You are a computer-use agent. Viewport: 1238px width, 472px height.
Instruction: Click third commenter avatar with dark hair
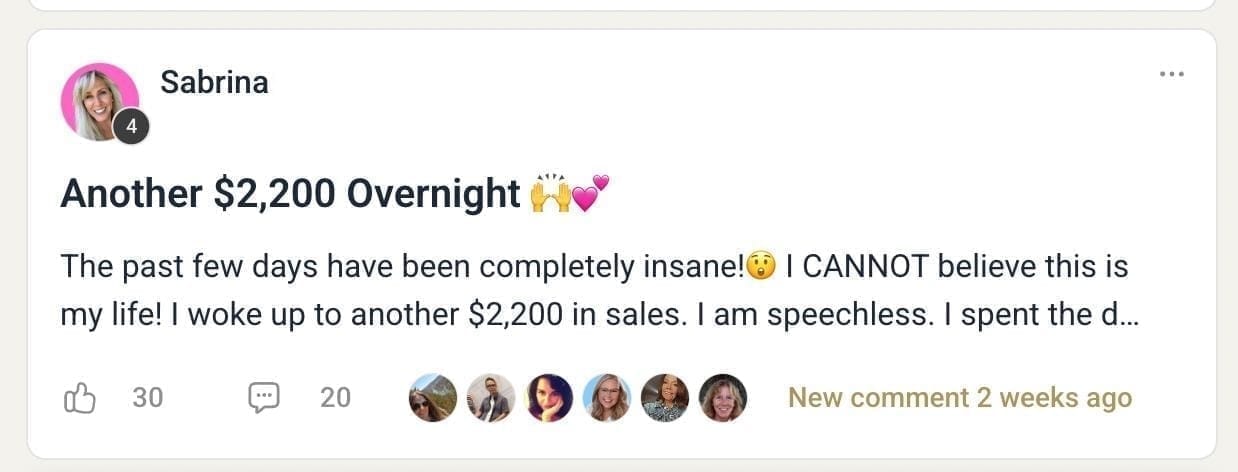(549, 398)
